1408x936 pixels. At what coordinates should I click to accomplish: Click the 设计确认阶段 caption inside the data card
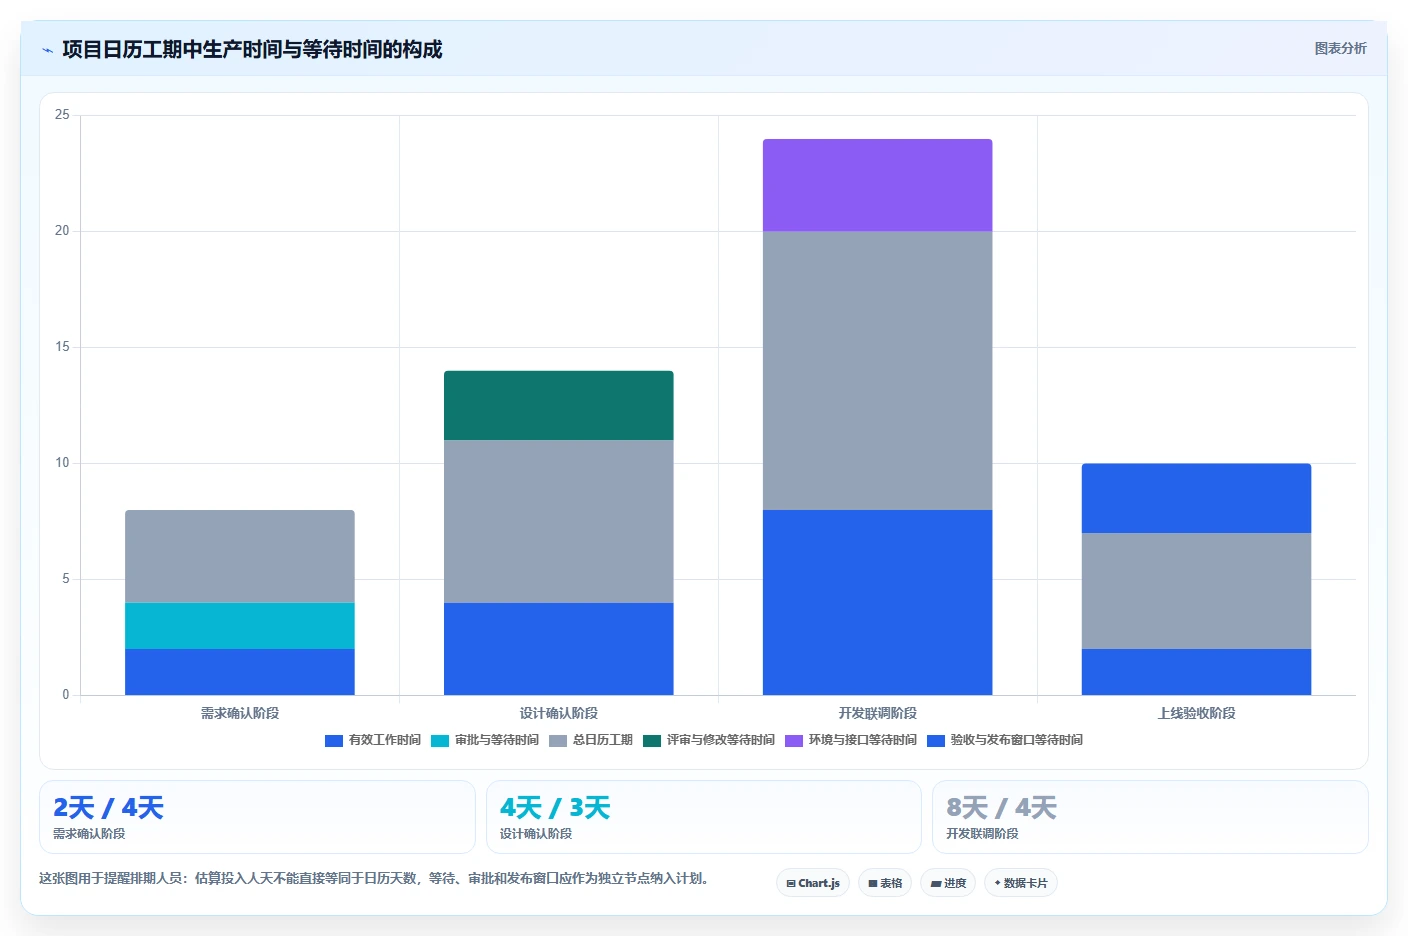[536, 834]
